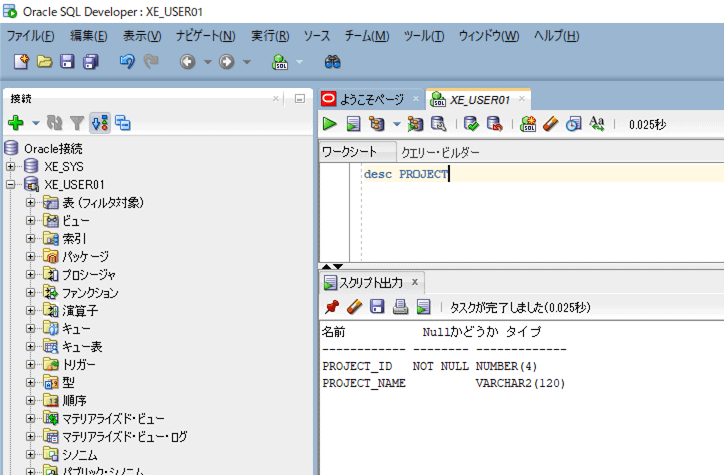Click the New file icon in main toolbar
This screenshot has width=724, height=475.
click(21, 62)
